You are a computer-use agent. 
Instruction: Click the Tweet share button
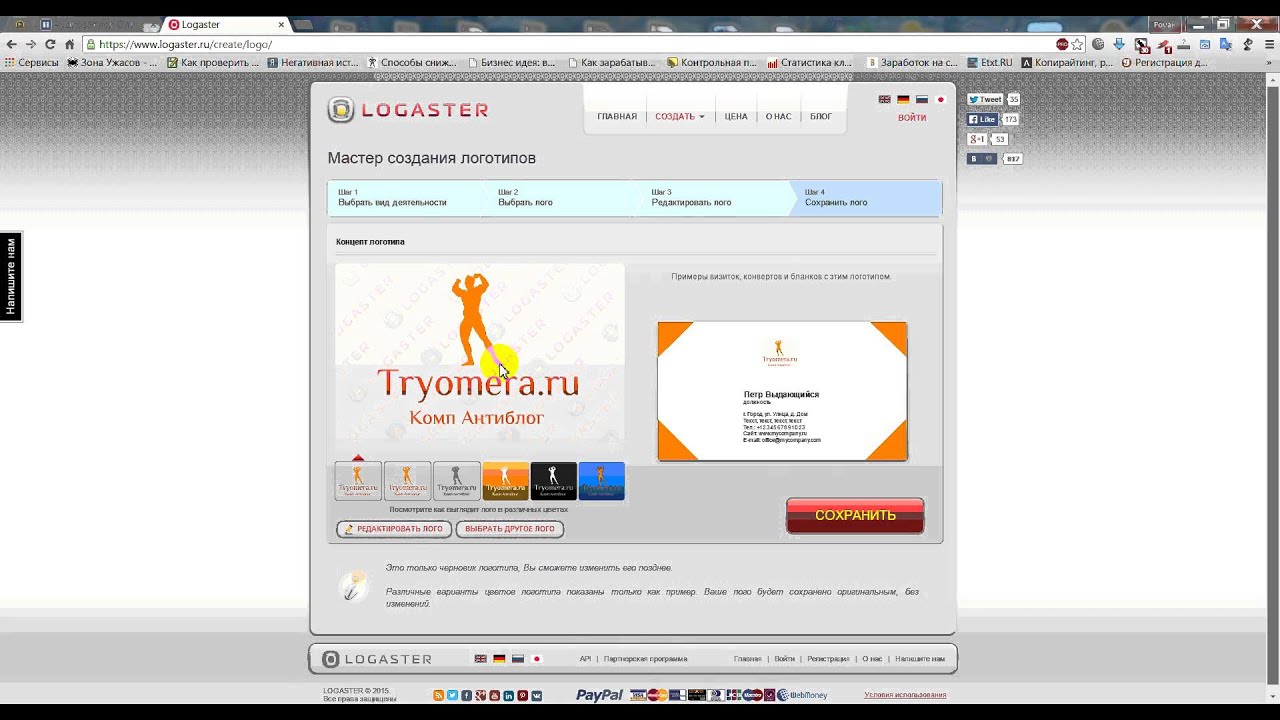[x=985, y=99]
